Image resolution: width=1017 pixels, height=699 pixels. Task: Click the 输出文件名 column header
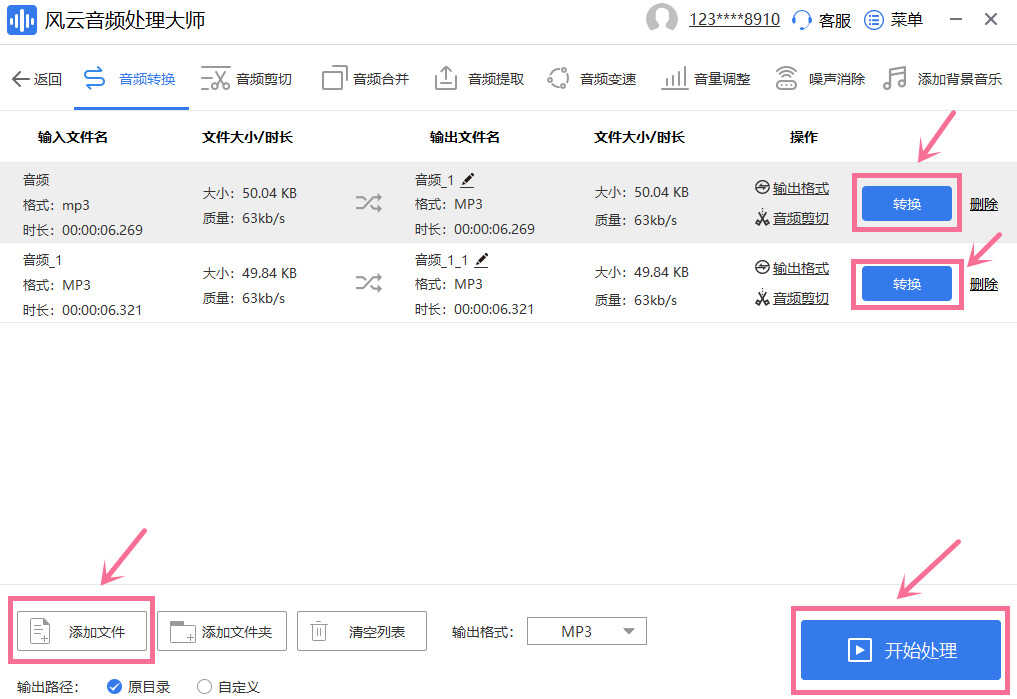point(464,137)
